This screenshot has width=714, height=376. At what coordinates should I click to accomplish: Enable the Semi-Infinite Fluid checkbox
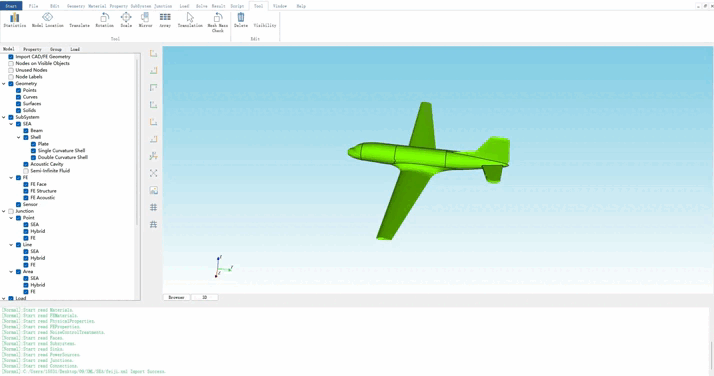(26, 171)
